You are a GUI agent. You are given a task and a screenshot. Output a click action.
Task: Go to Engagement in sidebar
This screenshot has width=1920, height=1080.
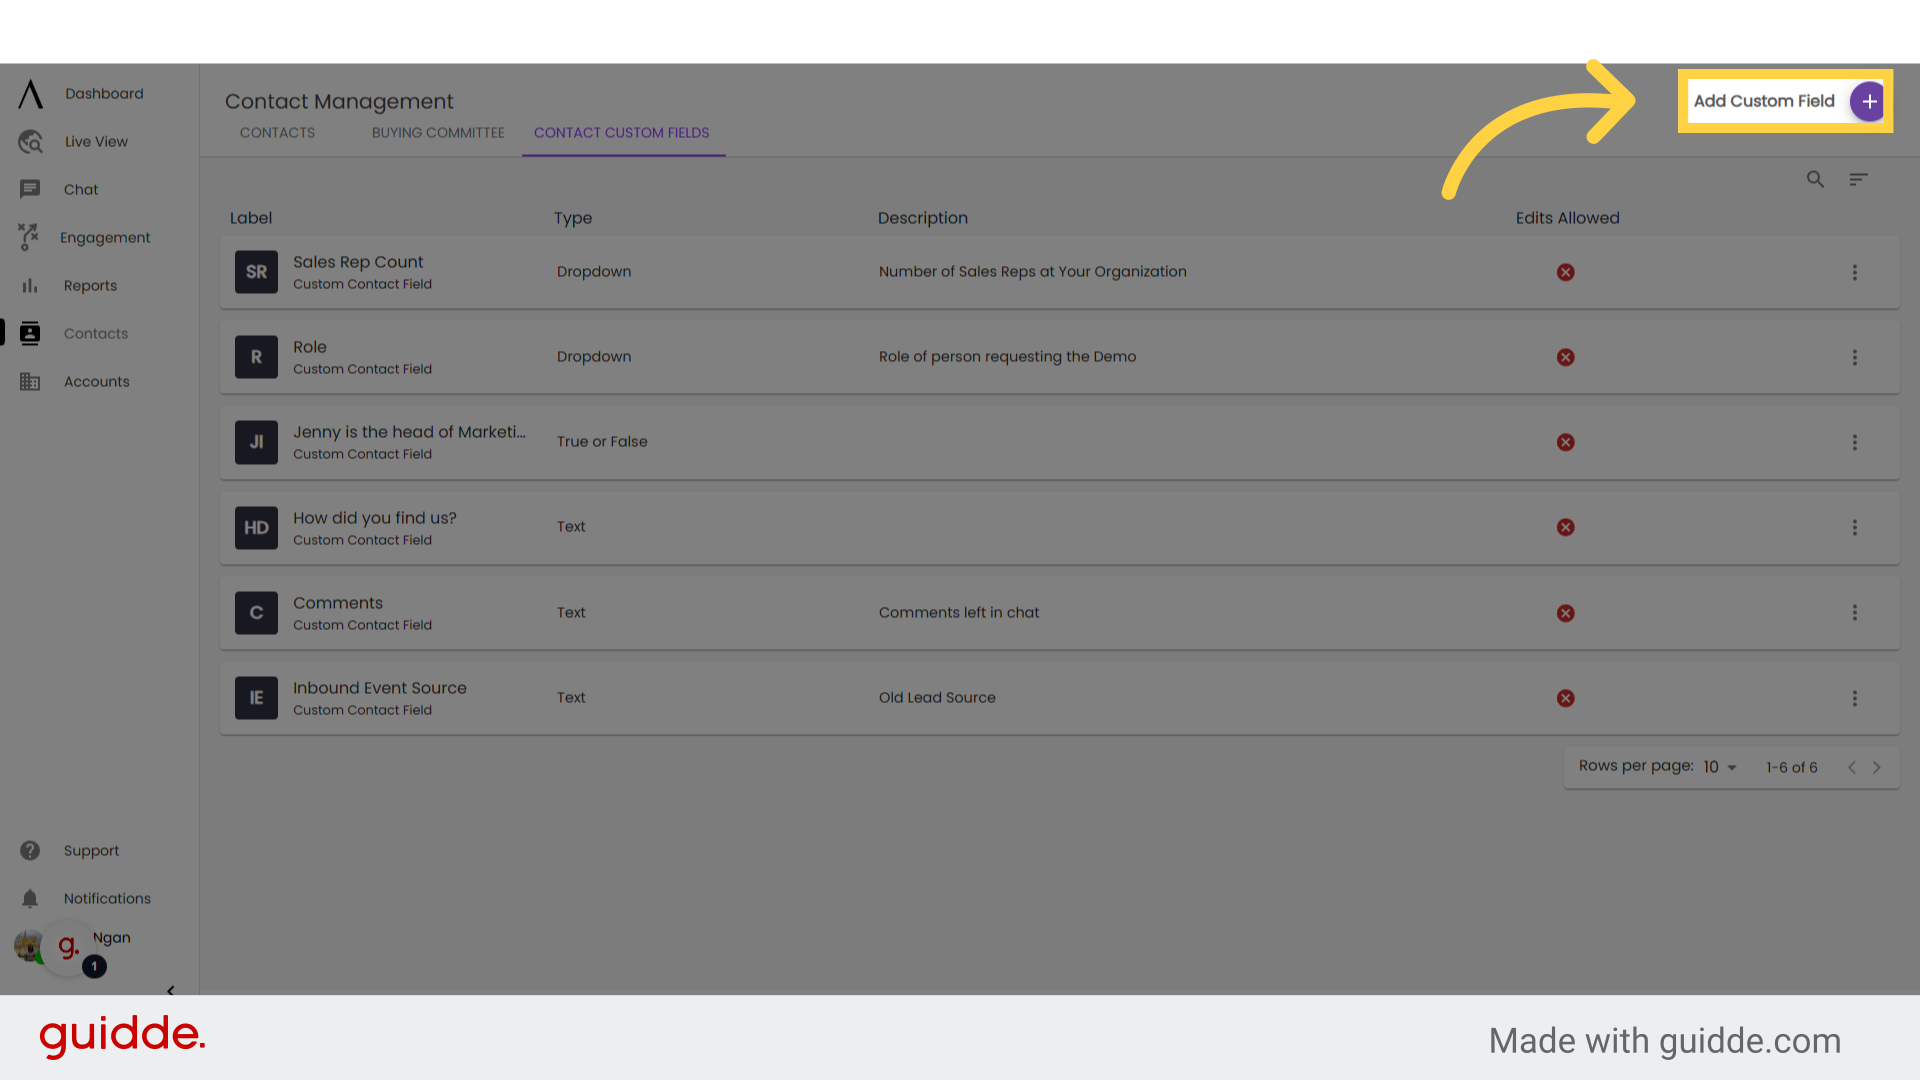coord(105,238)
